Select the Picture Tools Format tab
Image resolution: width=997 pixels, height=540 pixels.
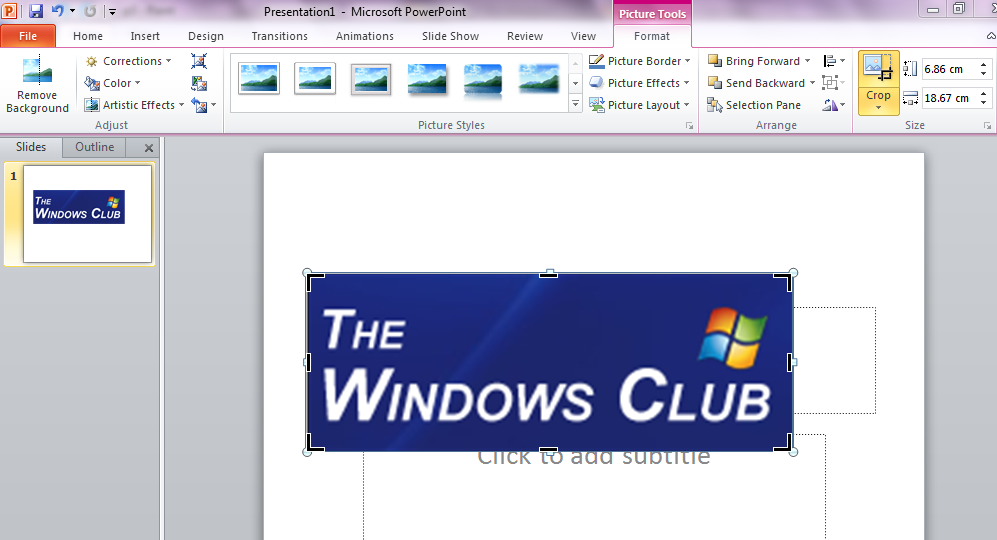pyautogui.click(x=652, y=36)
